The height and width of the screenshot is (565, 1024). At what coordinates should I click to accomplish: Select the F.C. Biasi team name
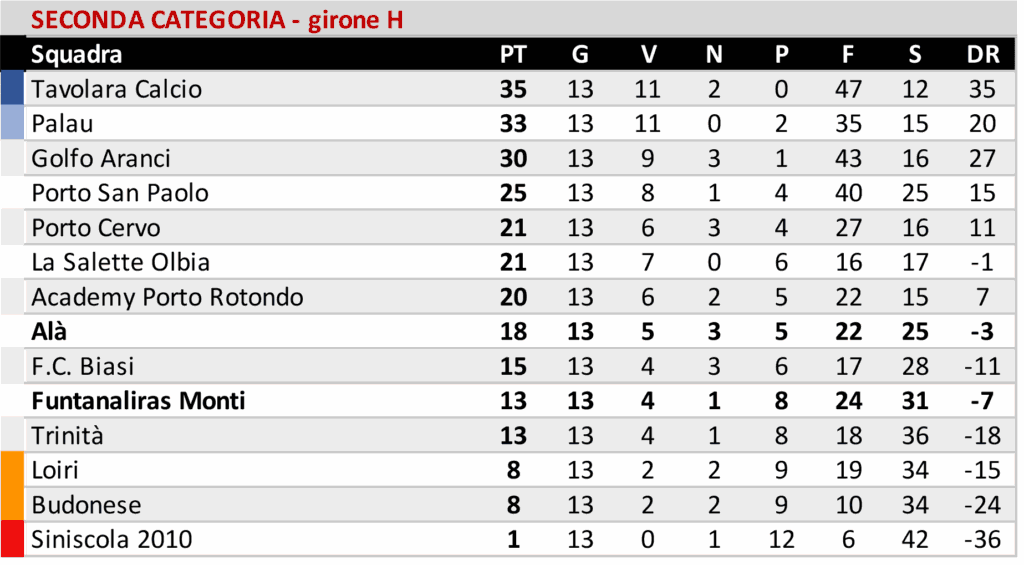[82, 367]
